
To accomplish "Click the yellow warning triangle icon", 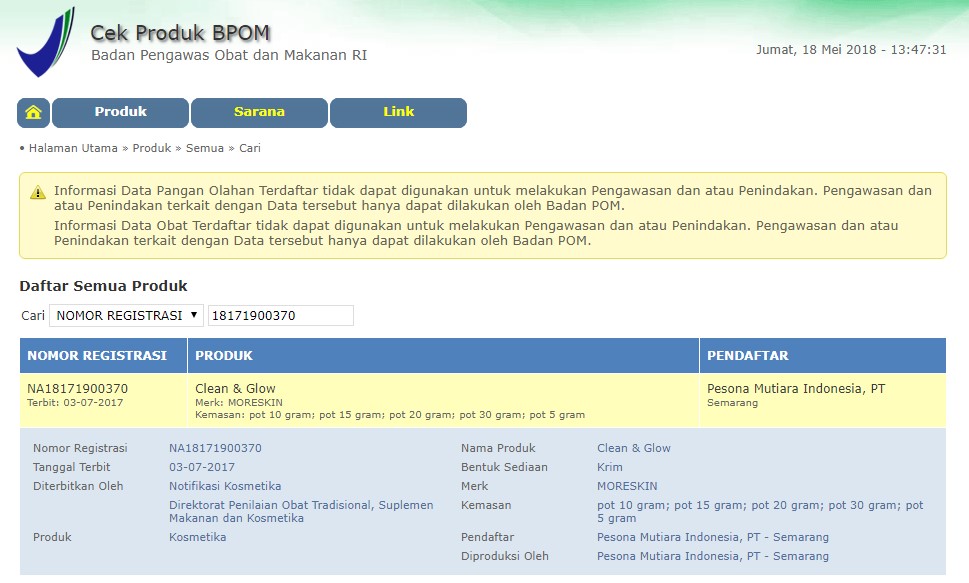I will point(38,192).
